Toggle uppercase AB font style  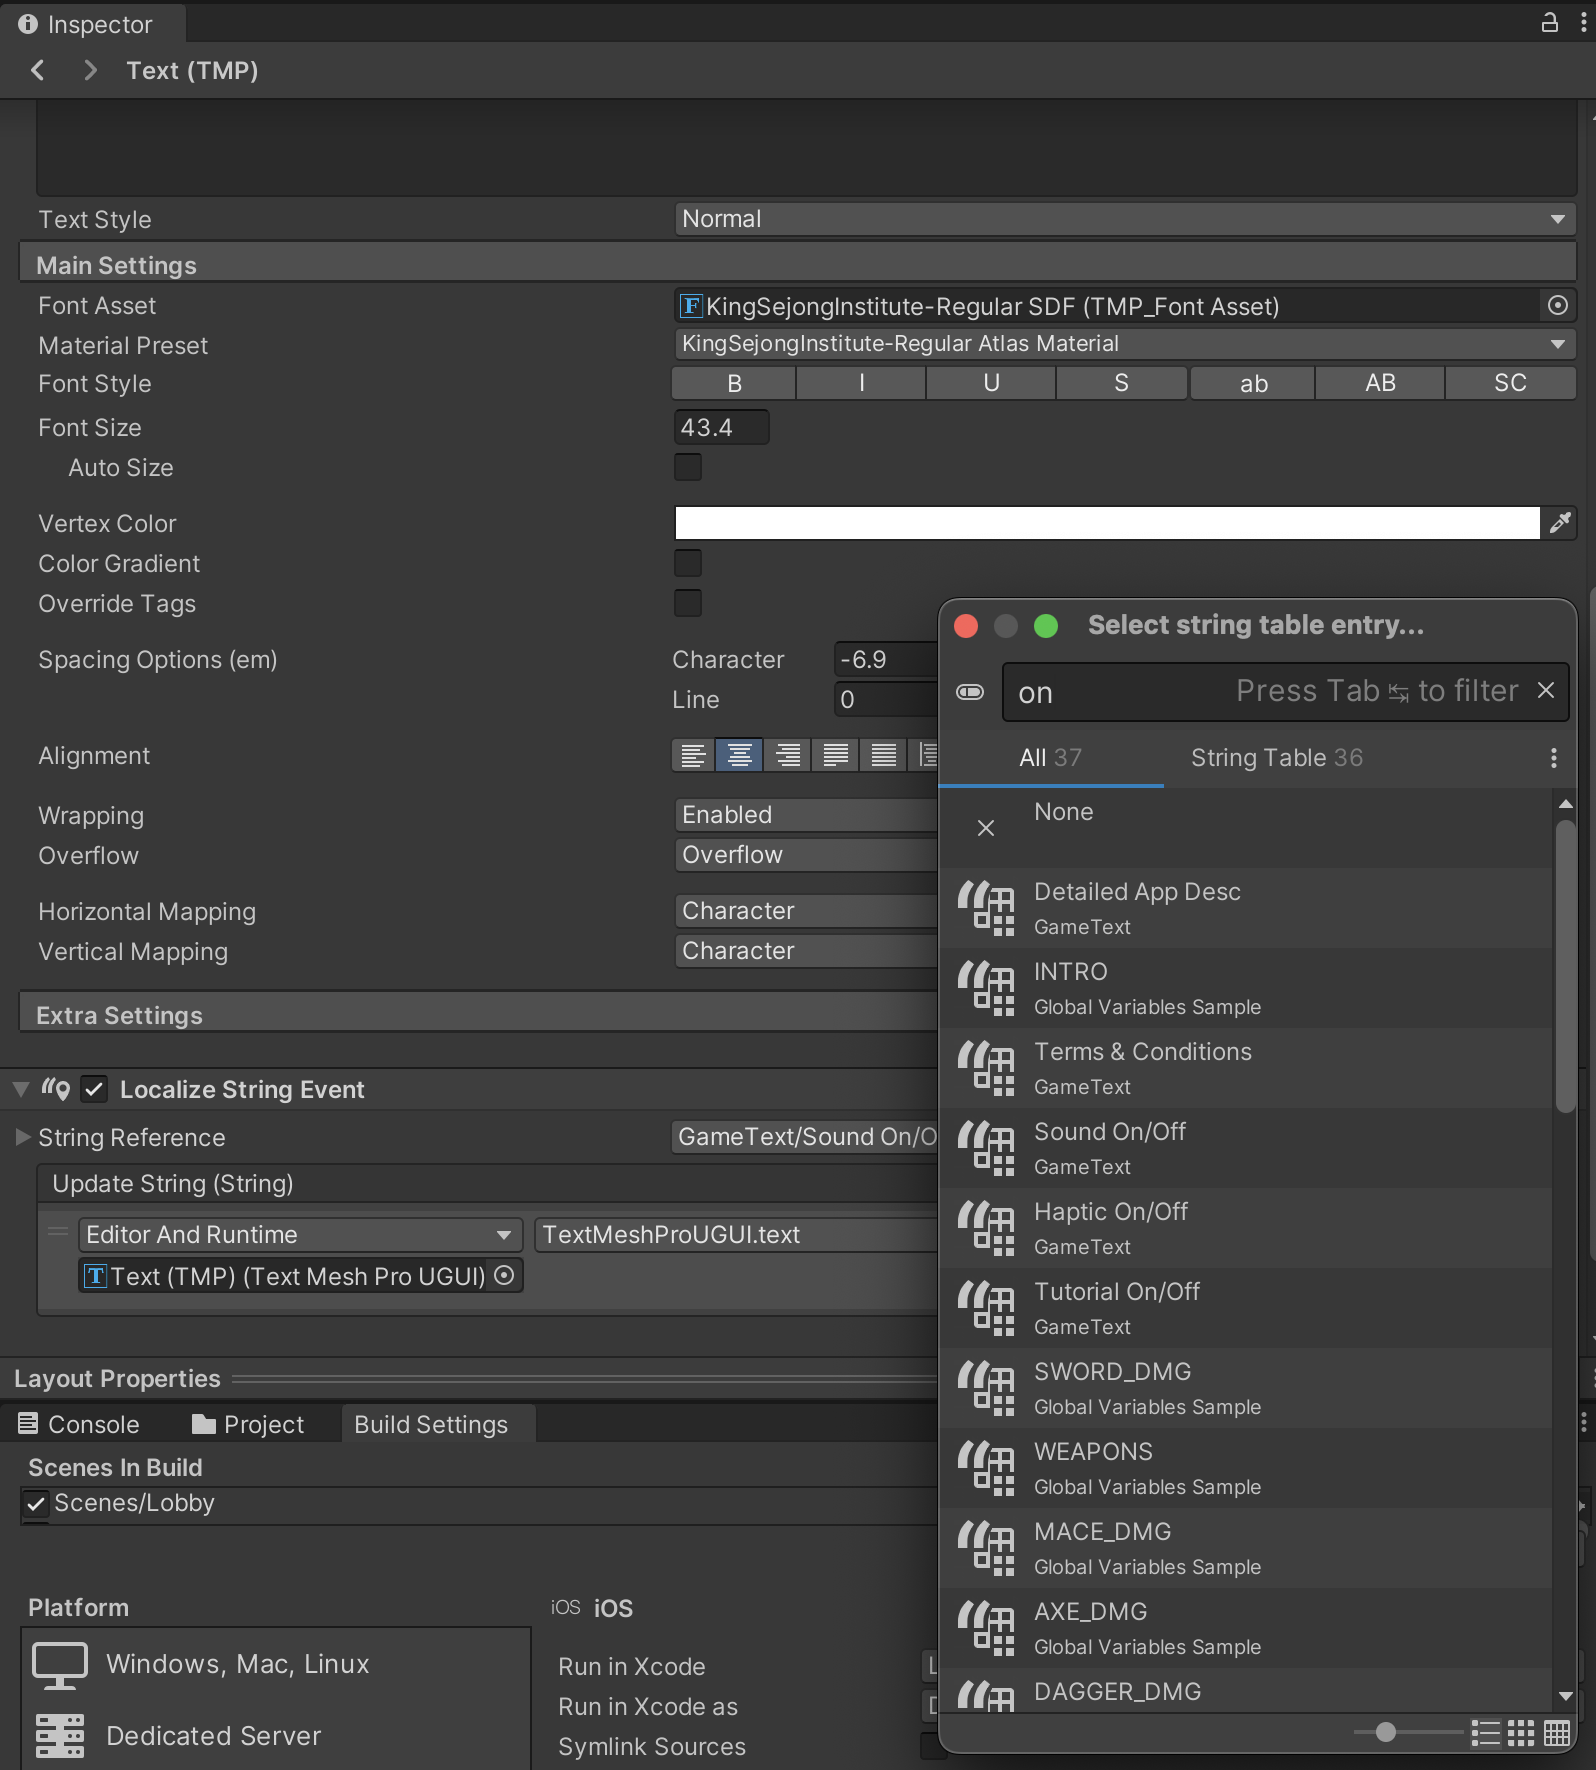[x=1380, y=383]
